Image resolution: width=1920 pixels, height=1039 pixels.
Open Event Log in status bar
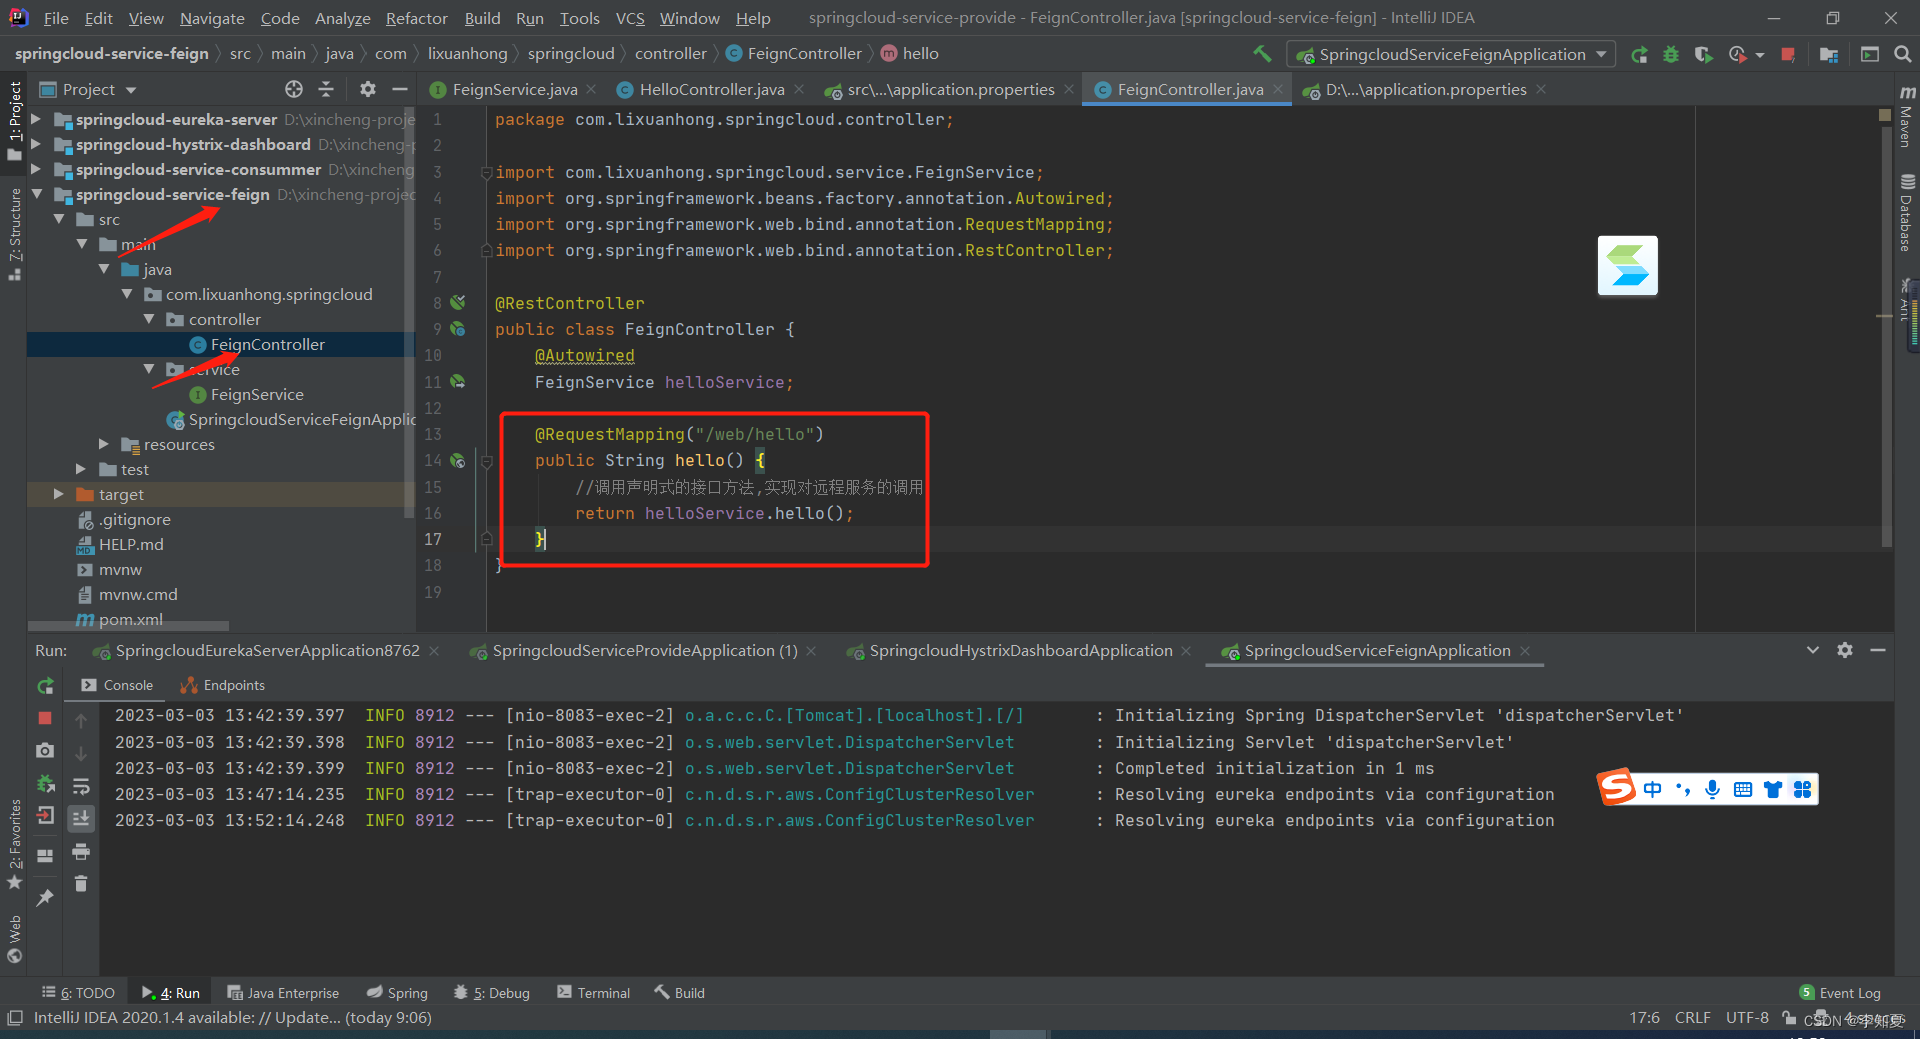[x=1840, y=992]
